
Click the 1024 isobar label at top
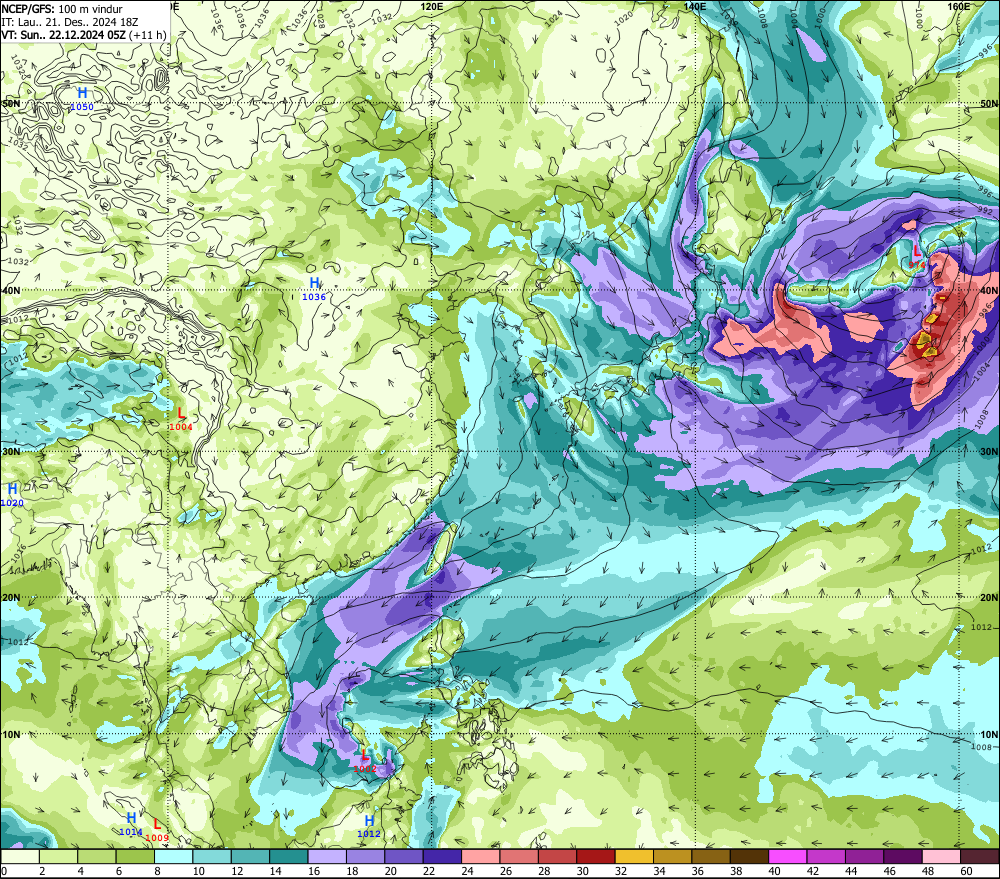[x=554, y=18]
